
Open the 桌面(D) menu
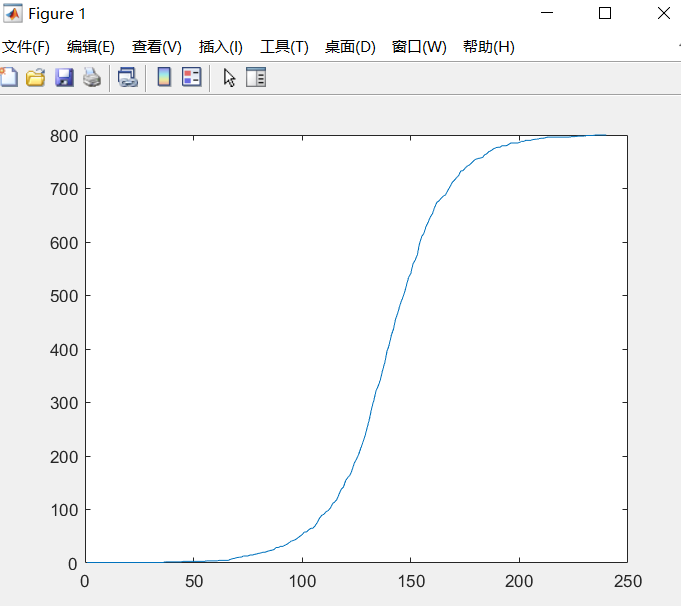point(350,46)
